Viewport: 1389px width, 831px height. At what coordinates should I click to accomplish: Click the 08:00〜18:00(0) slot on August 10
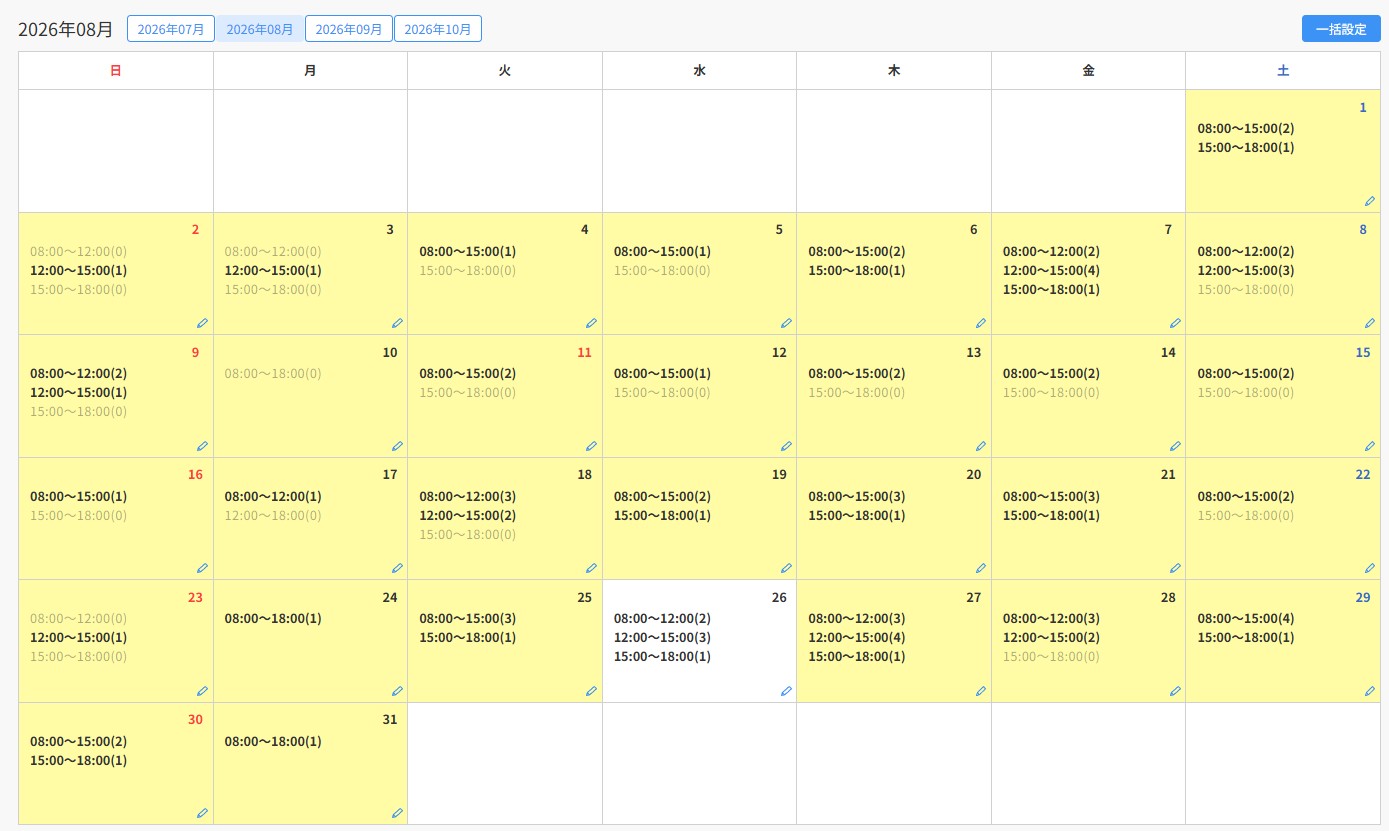(273, 373)
